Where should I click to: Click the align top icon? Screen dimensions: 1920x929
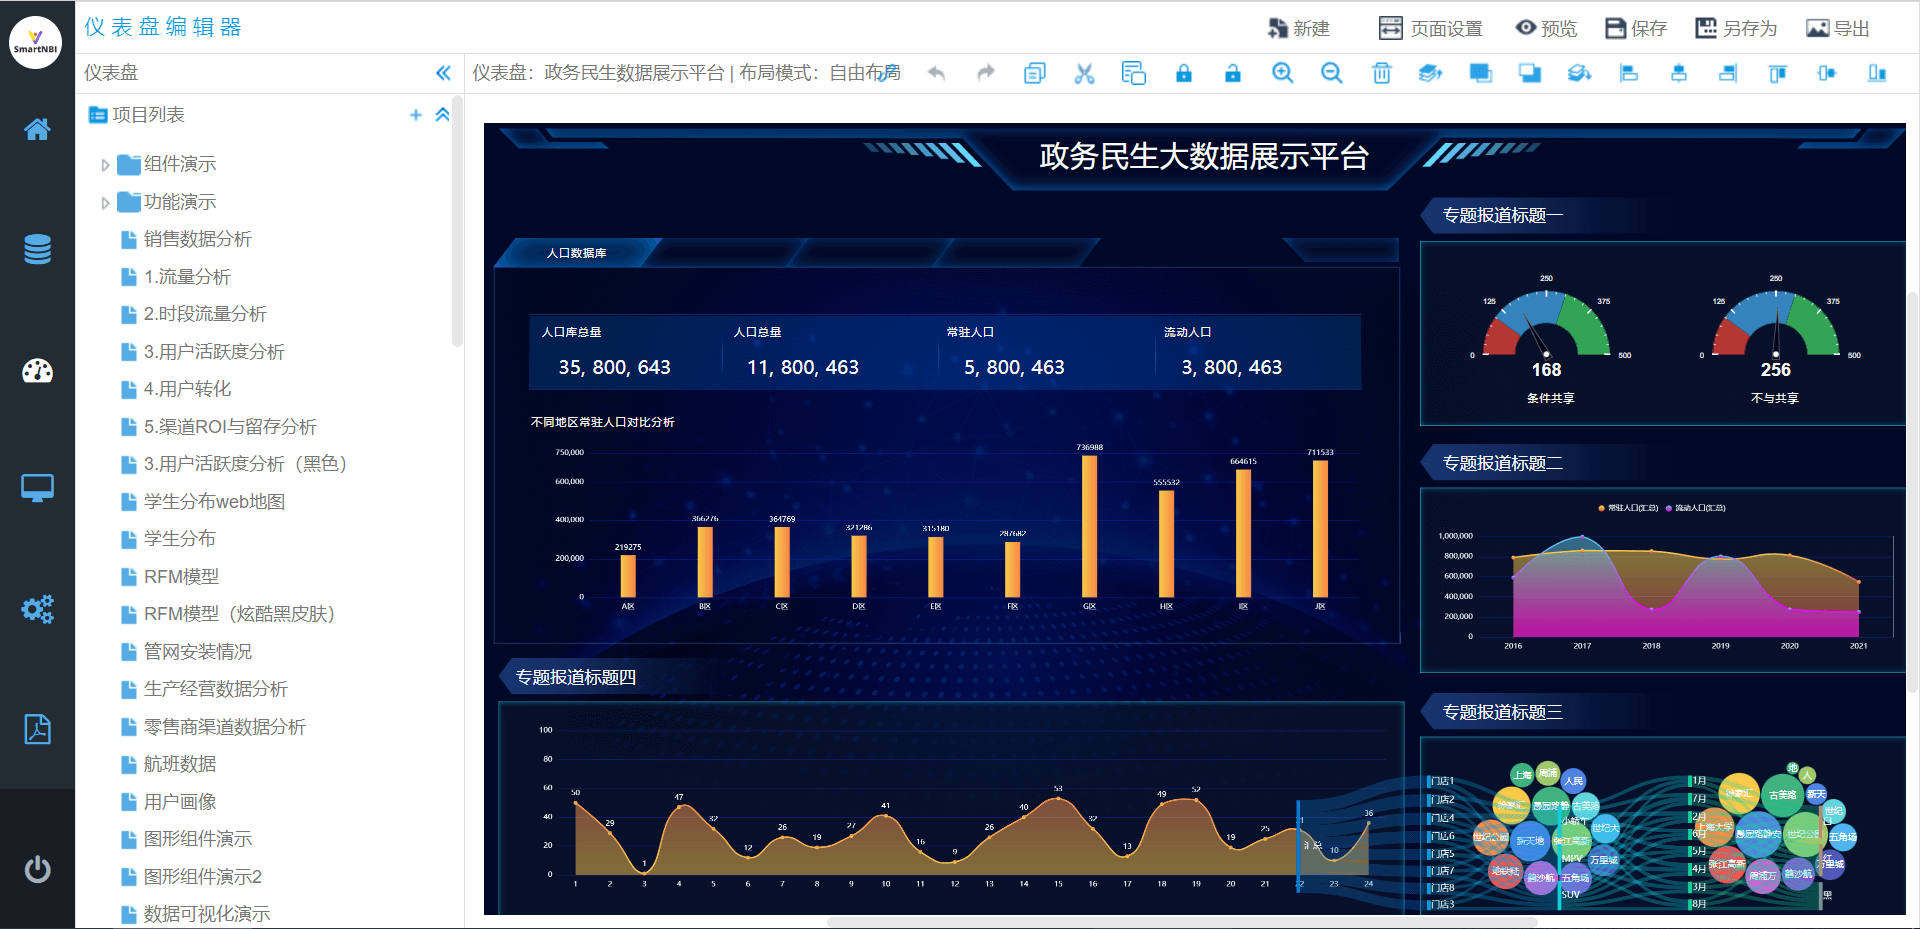1778,73
